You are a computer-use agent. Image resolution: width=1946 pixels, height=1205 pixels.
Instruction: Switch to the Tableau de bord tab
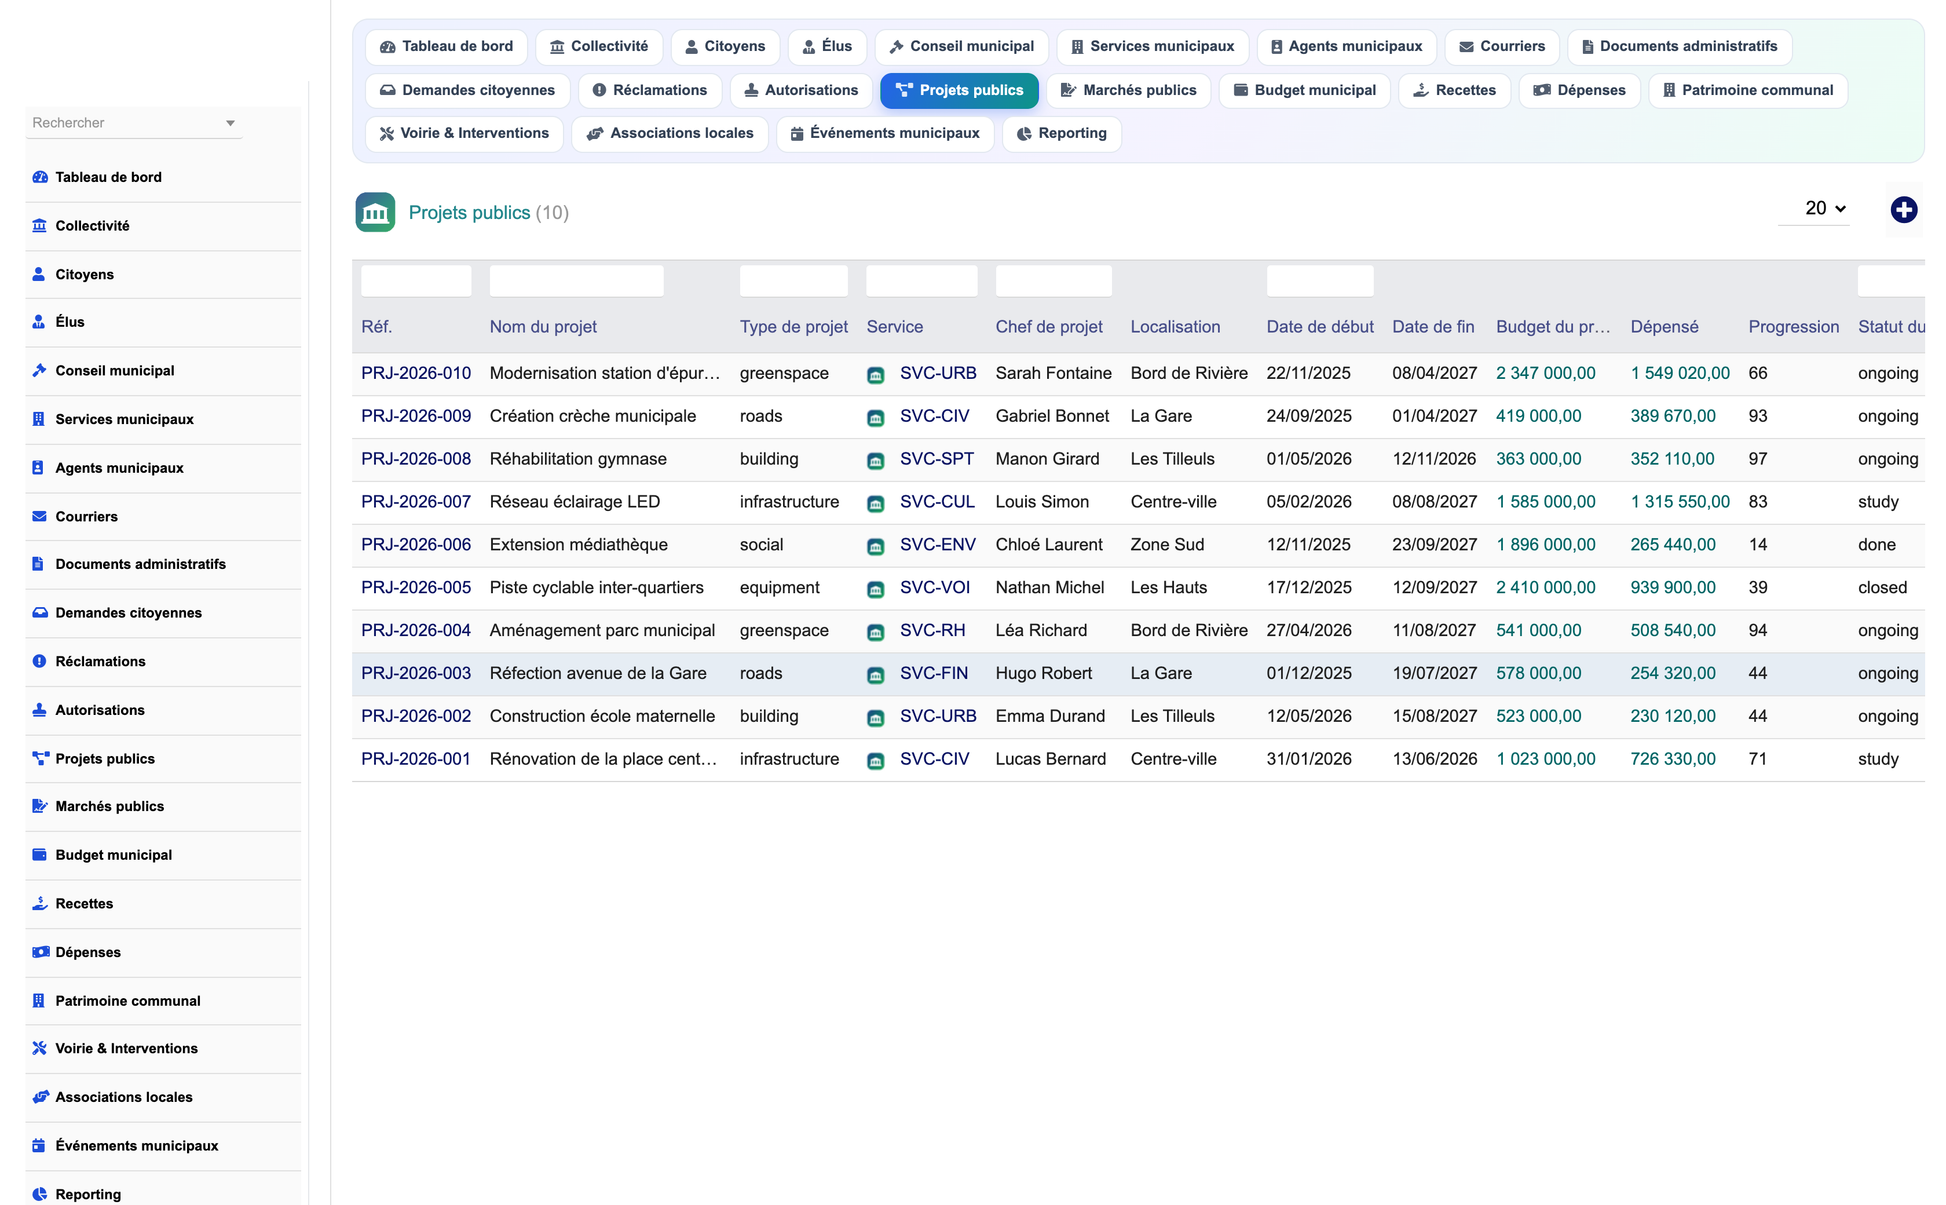[x=446, y=46]
